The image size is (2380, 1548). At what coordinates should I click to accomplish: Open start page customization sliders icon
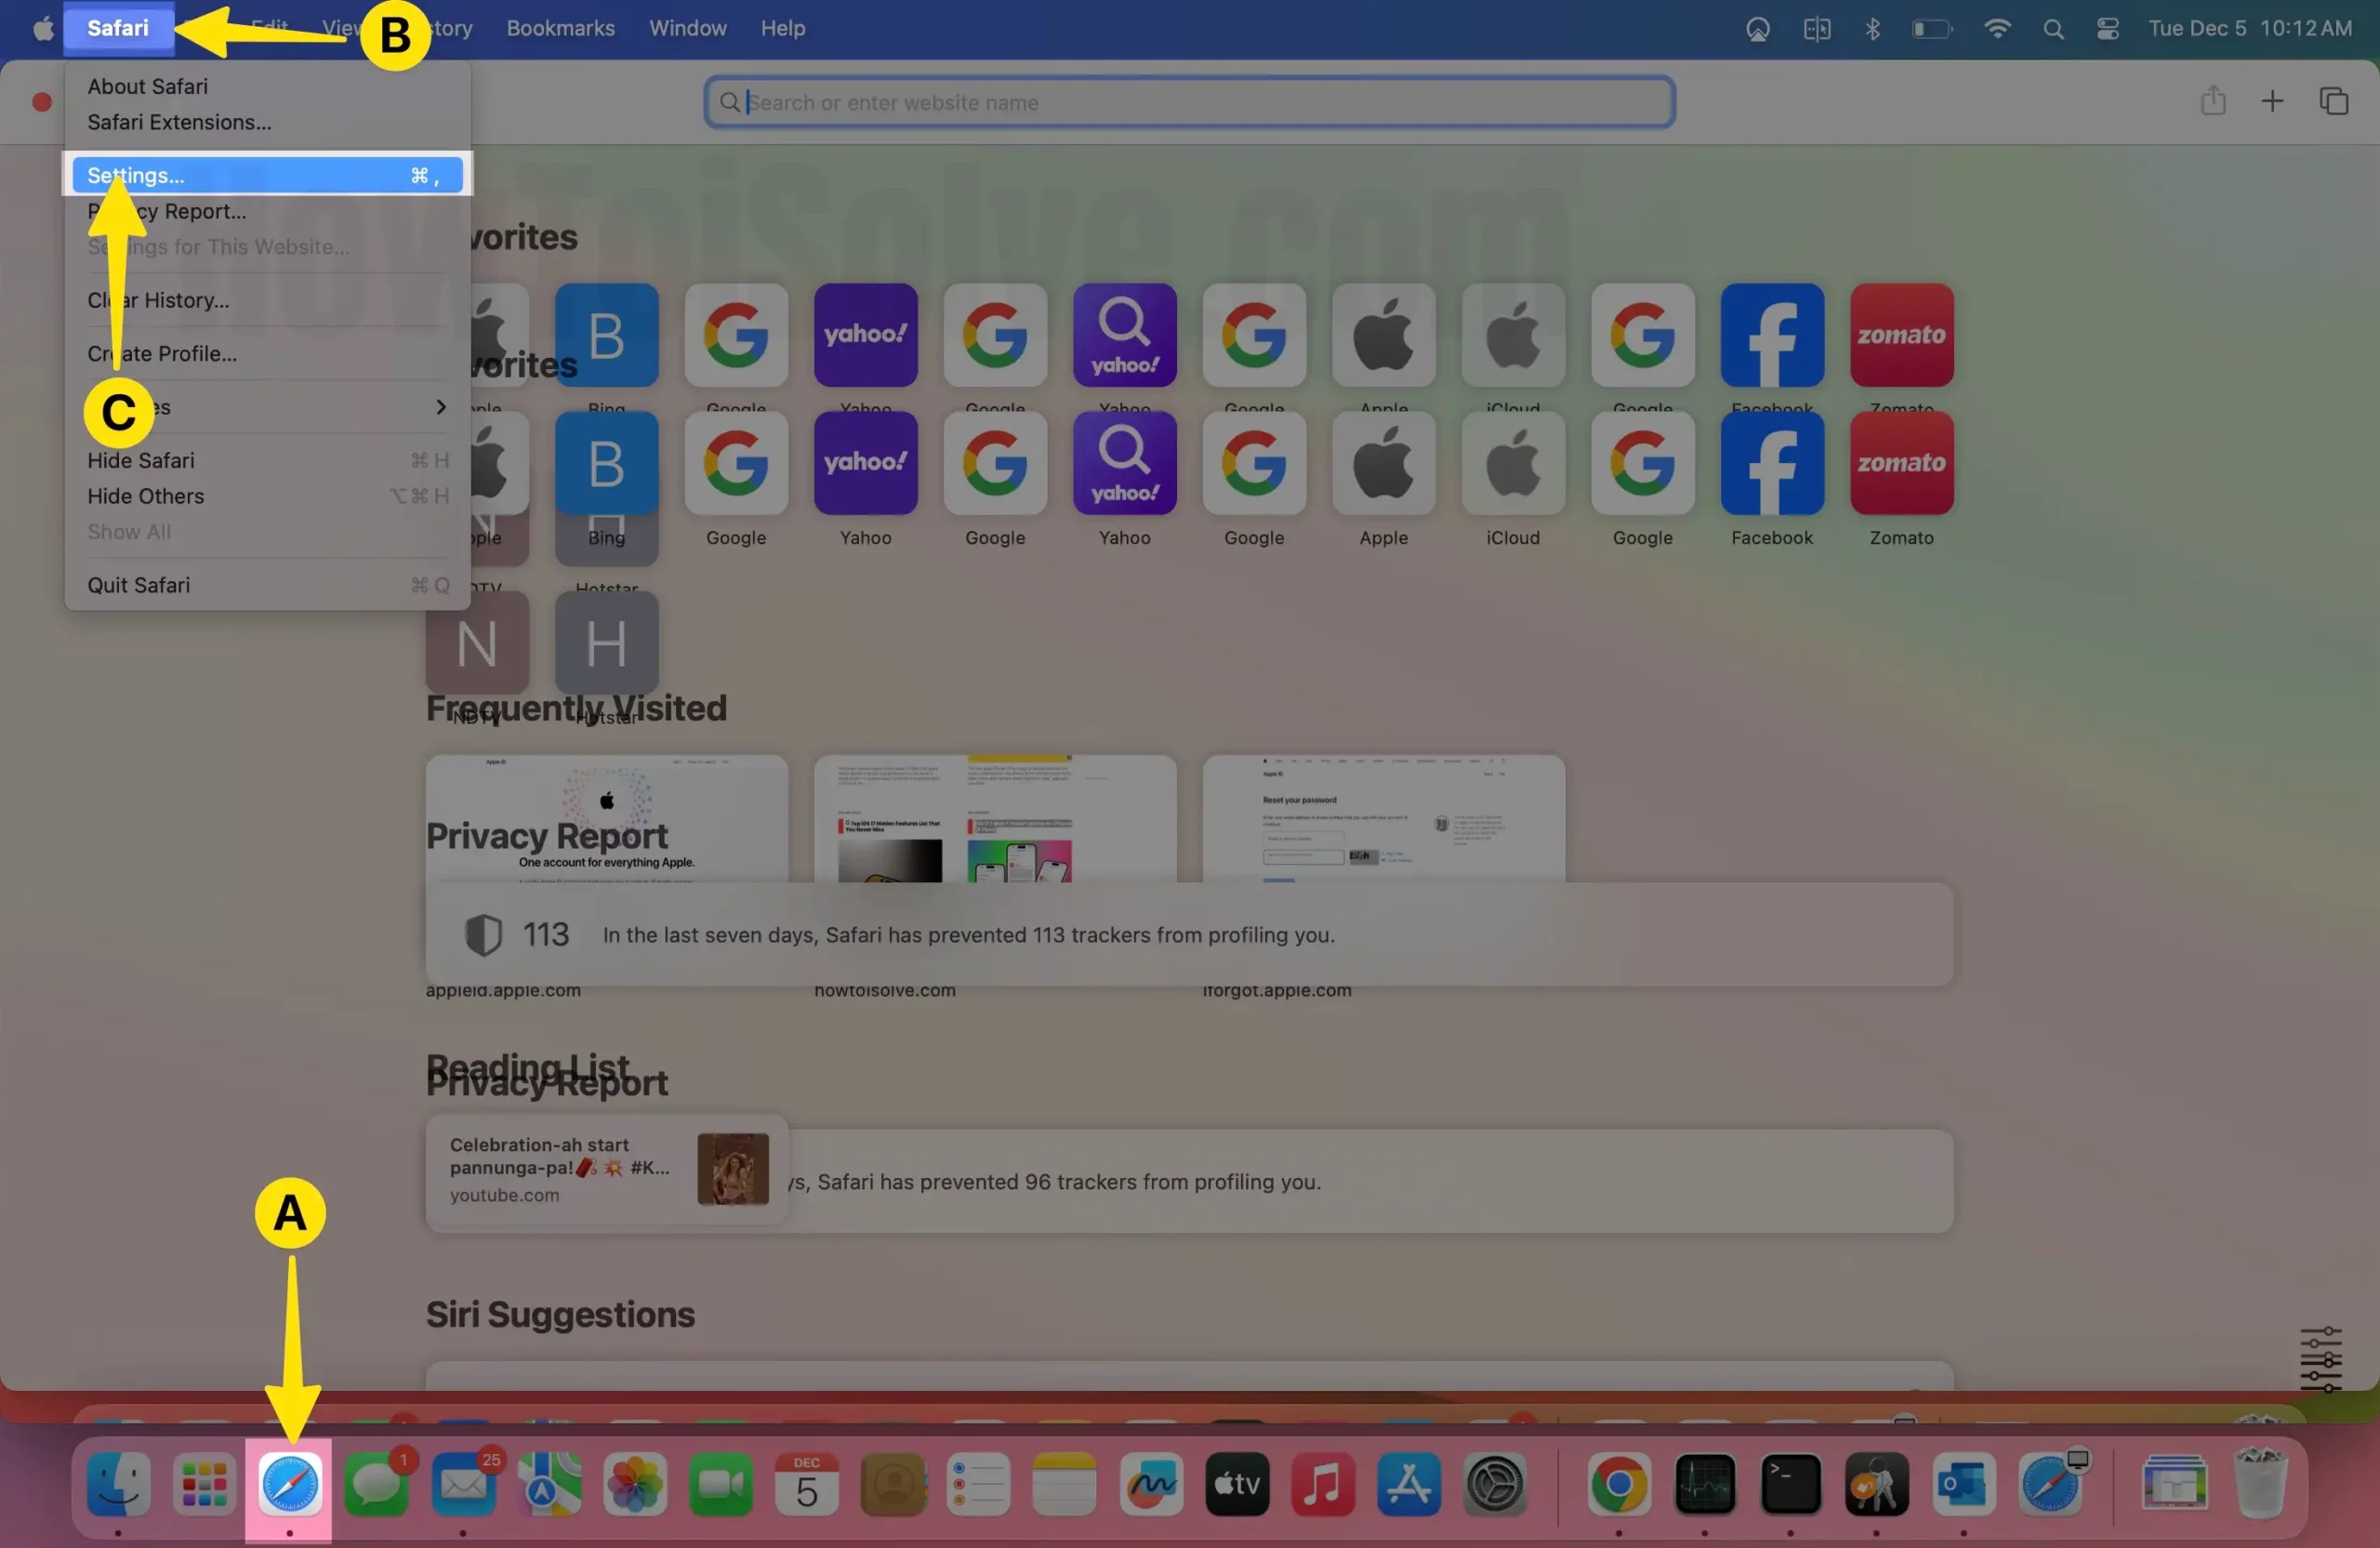(x=2321, y=1359)
